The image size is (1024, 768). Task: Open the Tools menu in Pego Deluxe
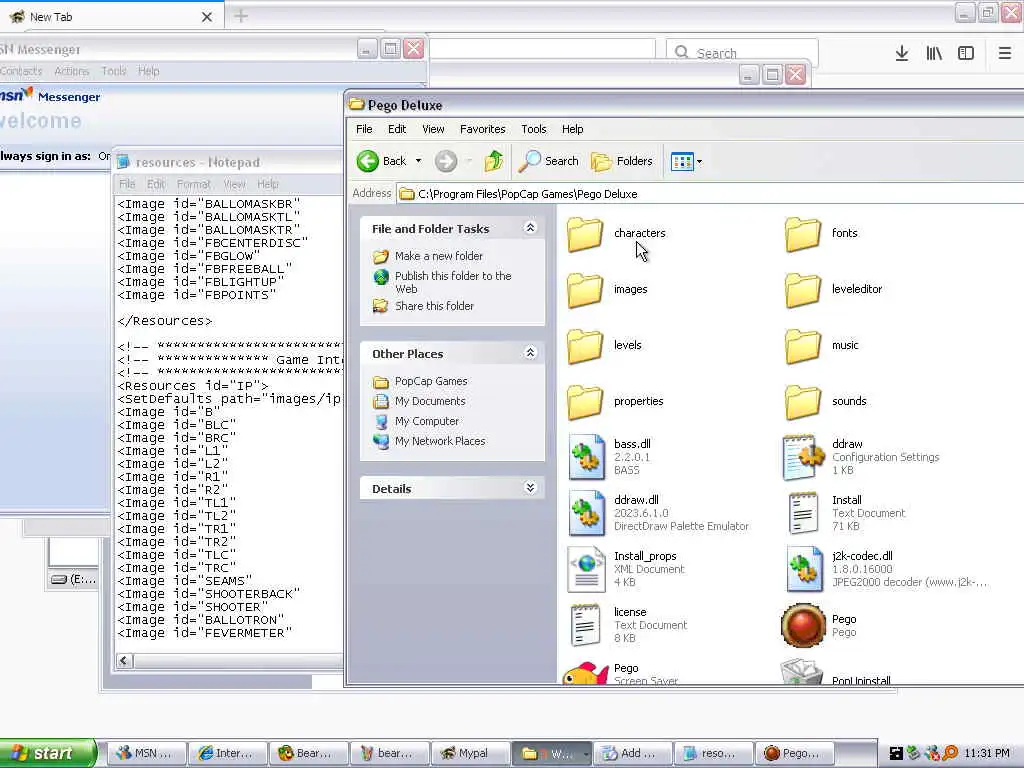coord(533,129)
